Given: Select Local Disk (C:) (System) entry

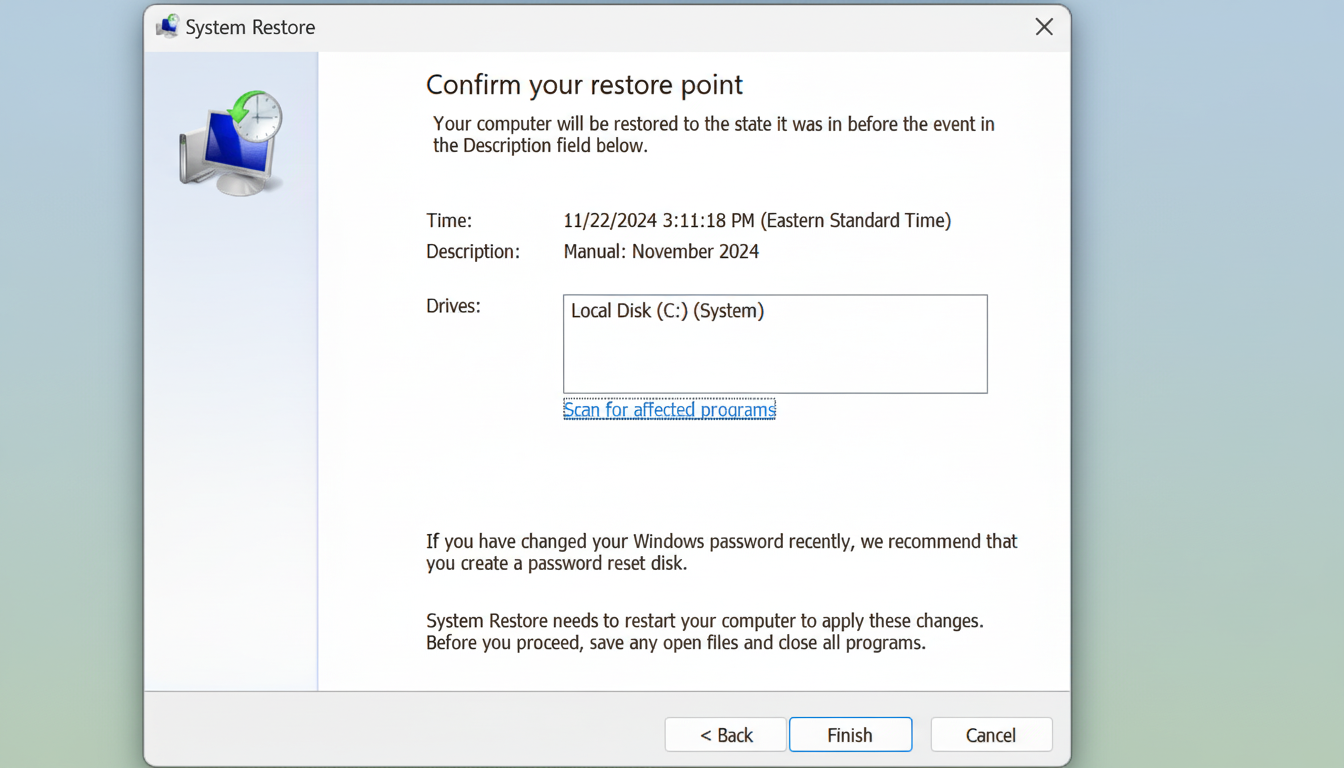Looking at the screenshot, I should point(667,311).
